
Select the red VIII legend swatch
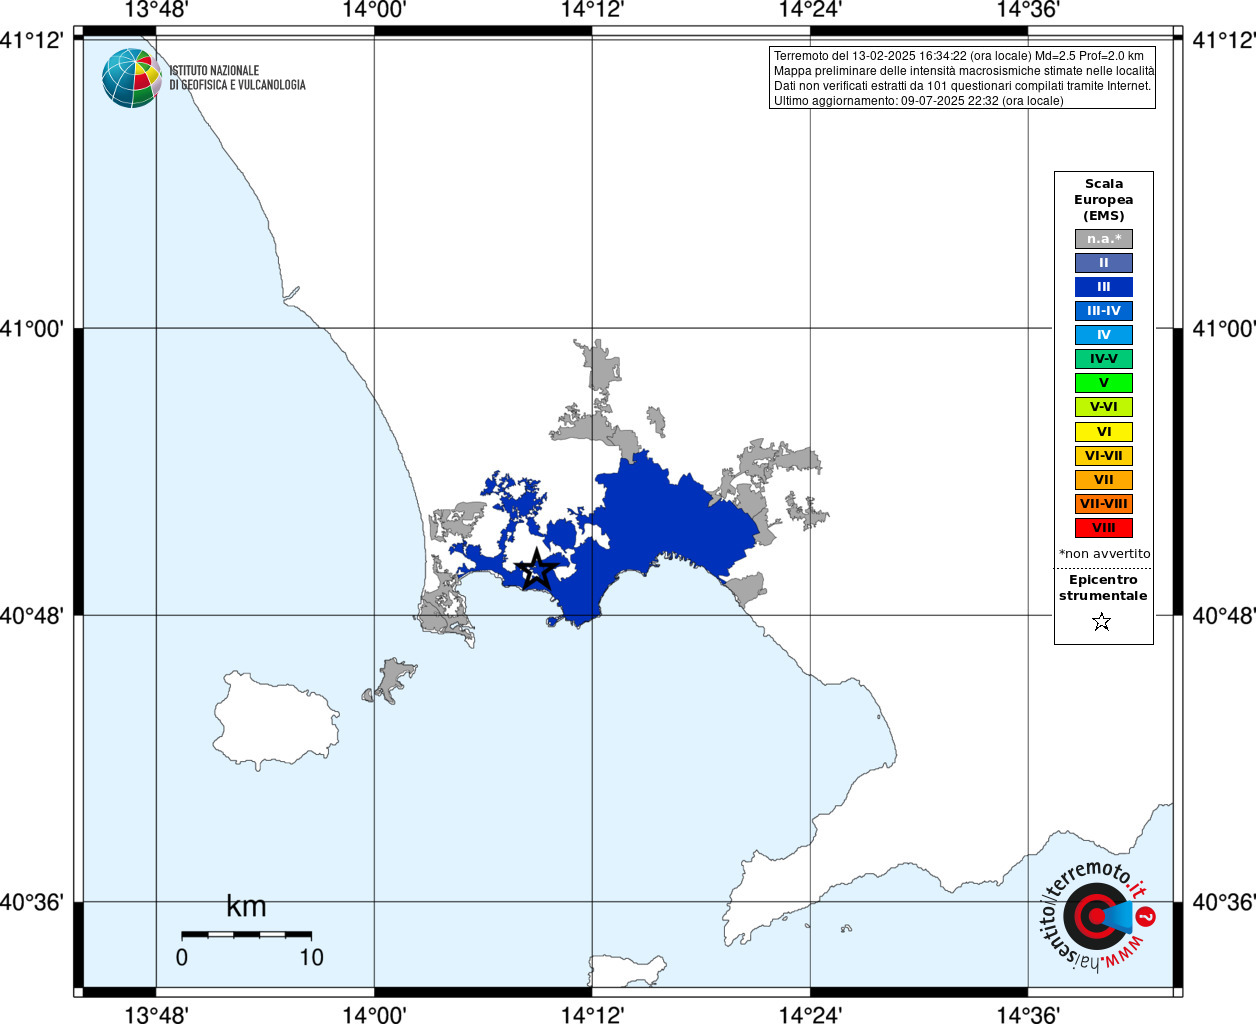click(1104, 528)
